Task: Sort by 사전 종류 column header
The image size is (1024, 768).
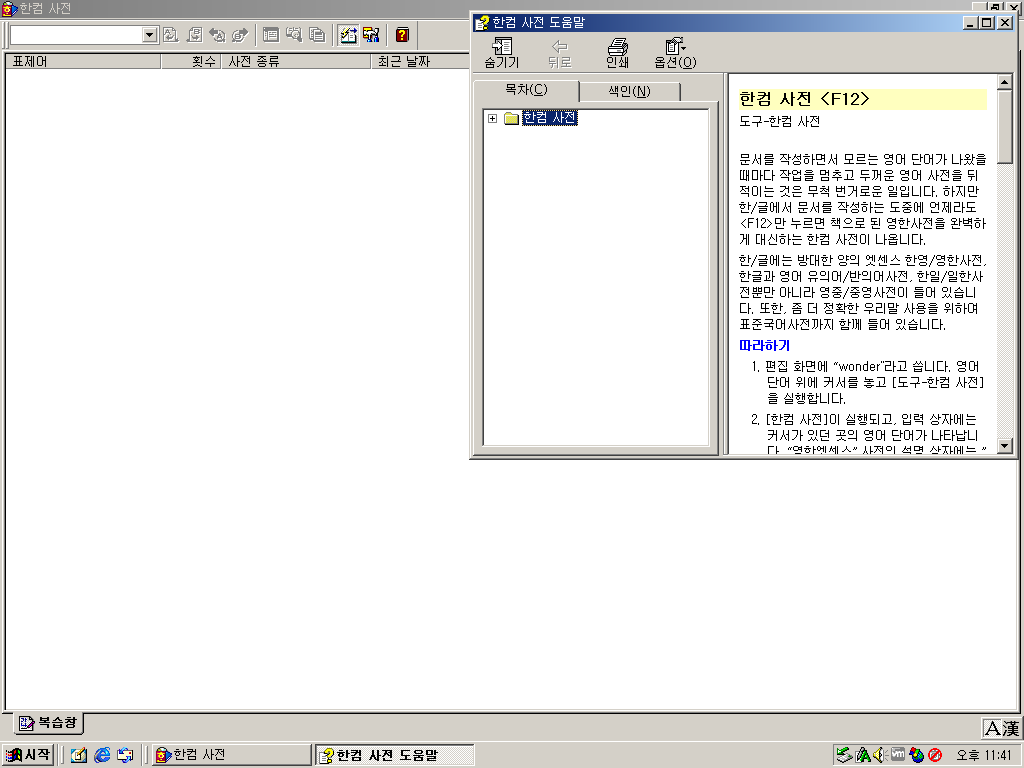Action: tap(296, 61)
